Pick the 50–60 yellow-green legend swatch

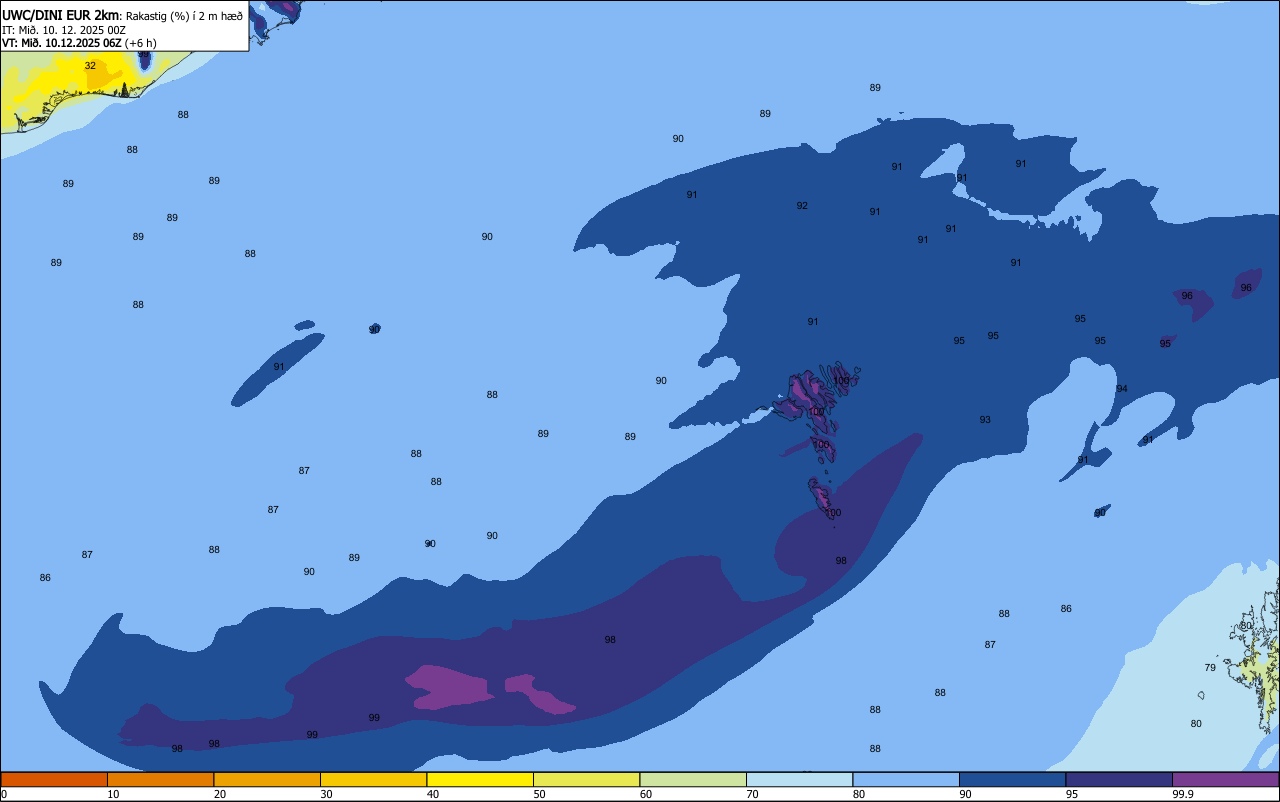(x=586, y=779)
